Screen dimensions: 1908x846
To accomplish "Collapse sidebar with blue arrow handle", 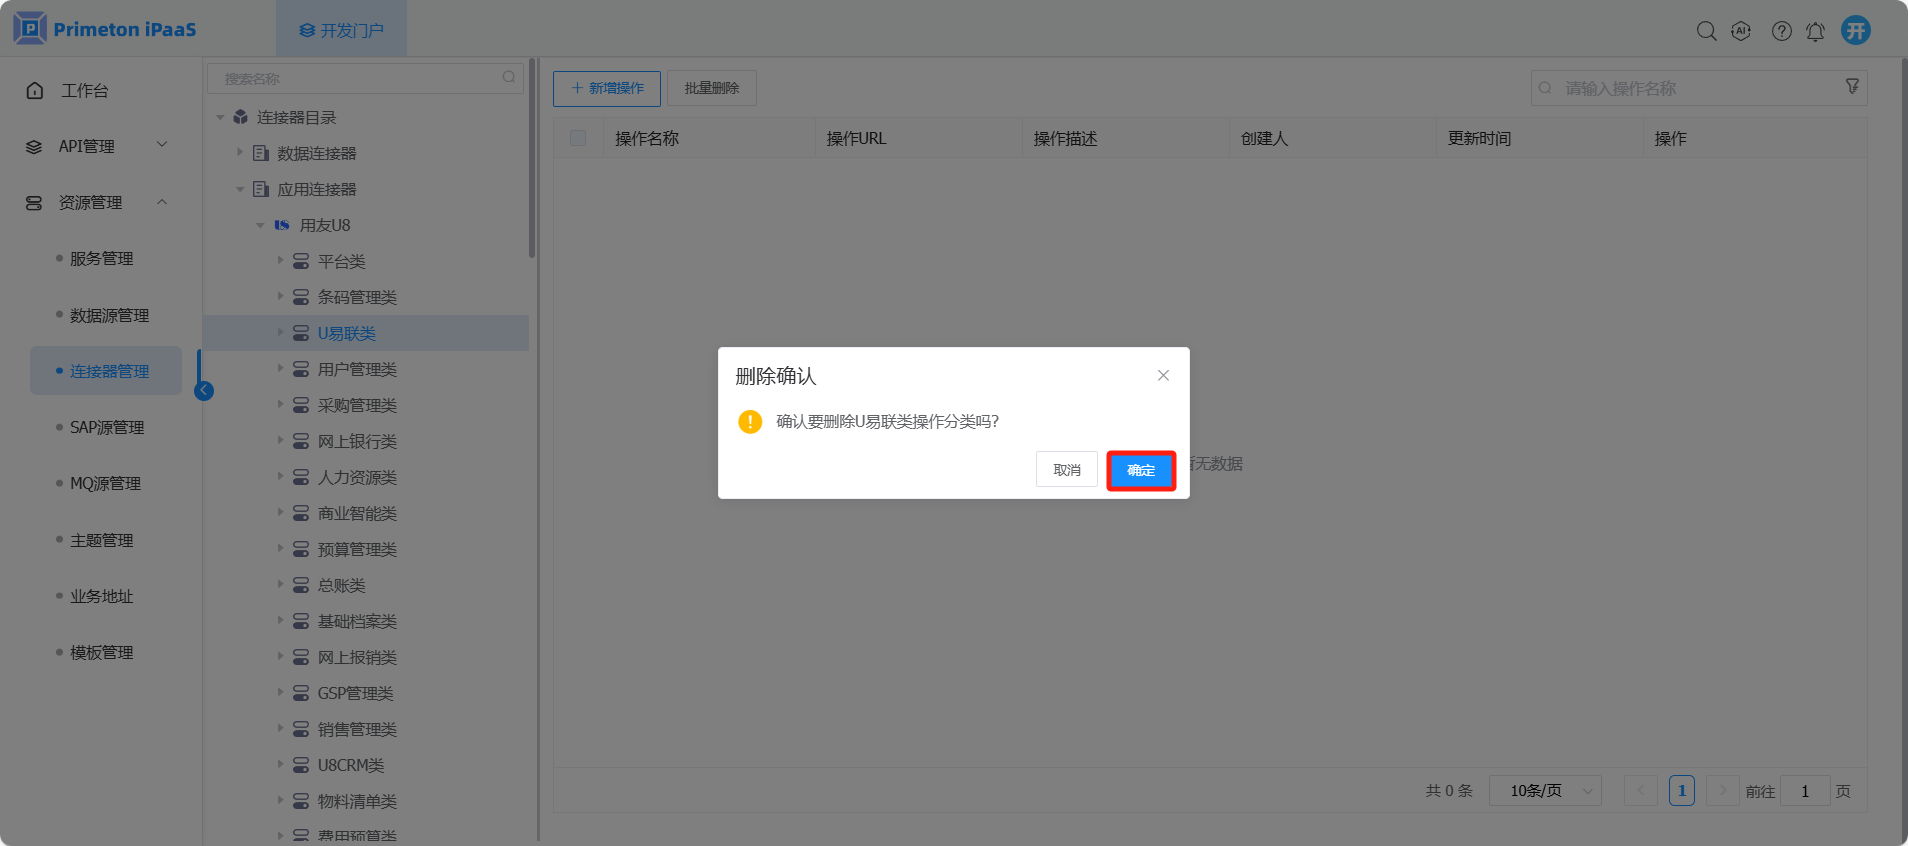I will click(204, 391).
